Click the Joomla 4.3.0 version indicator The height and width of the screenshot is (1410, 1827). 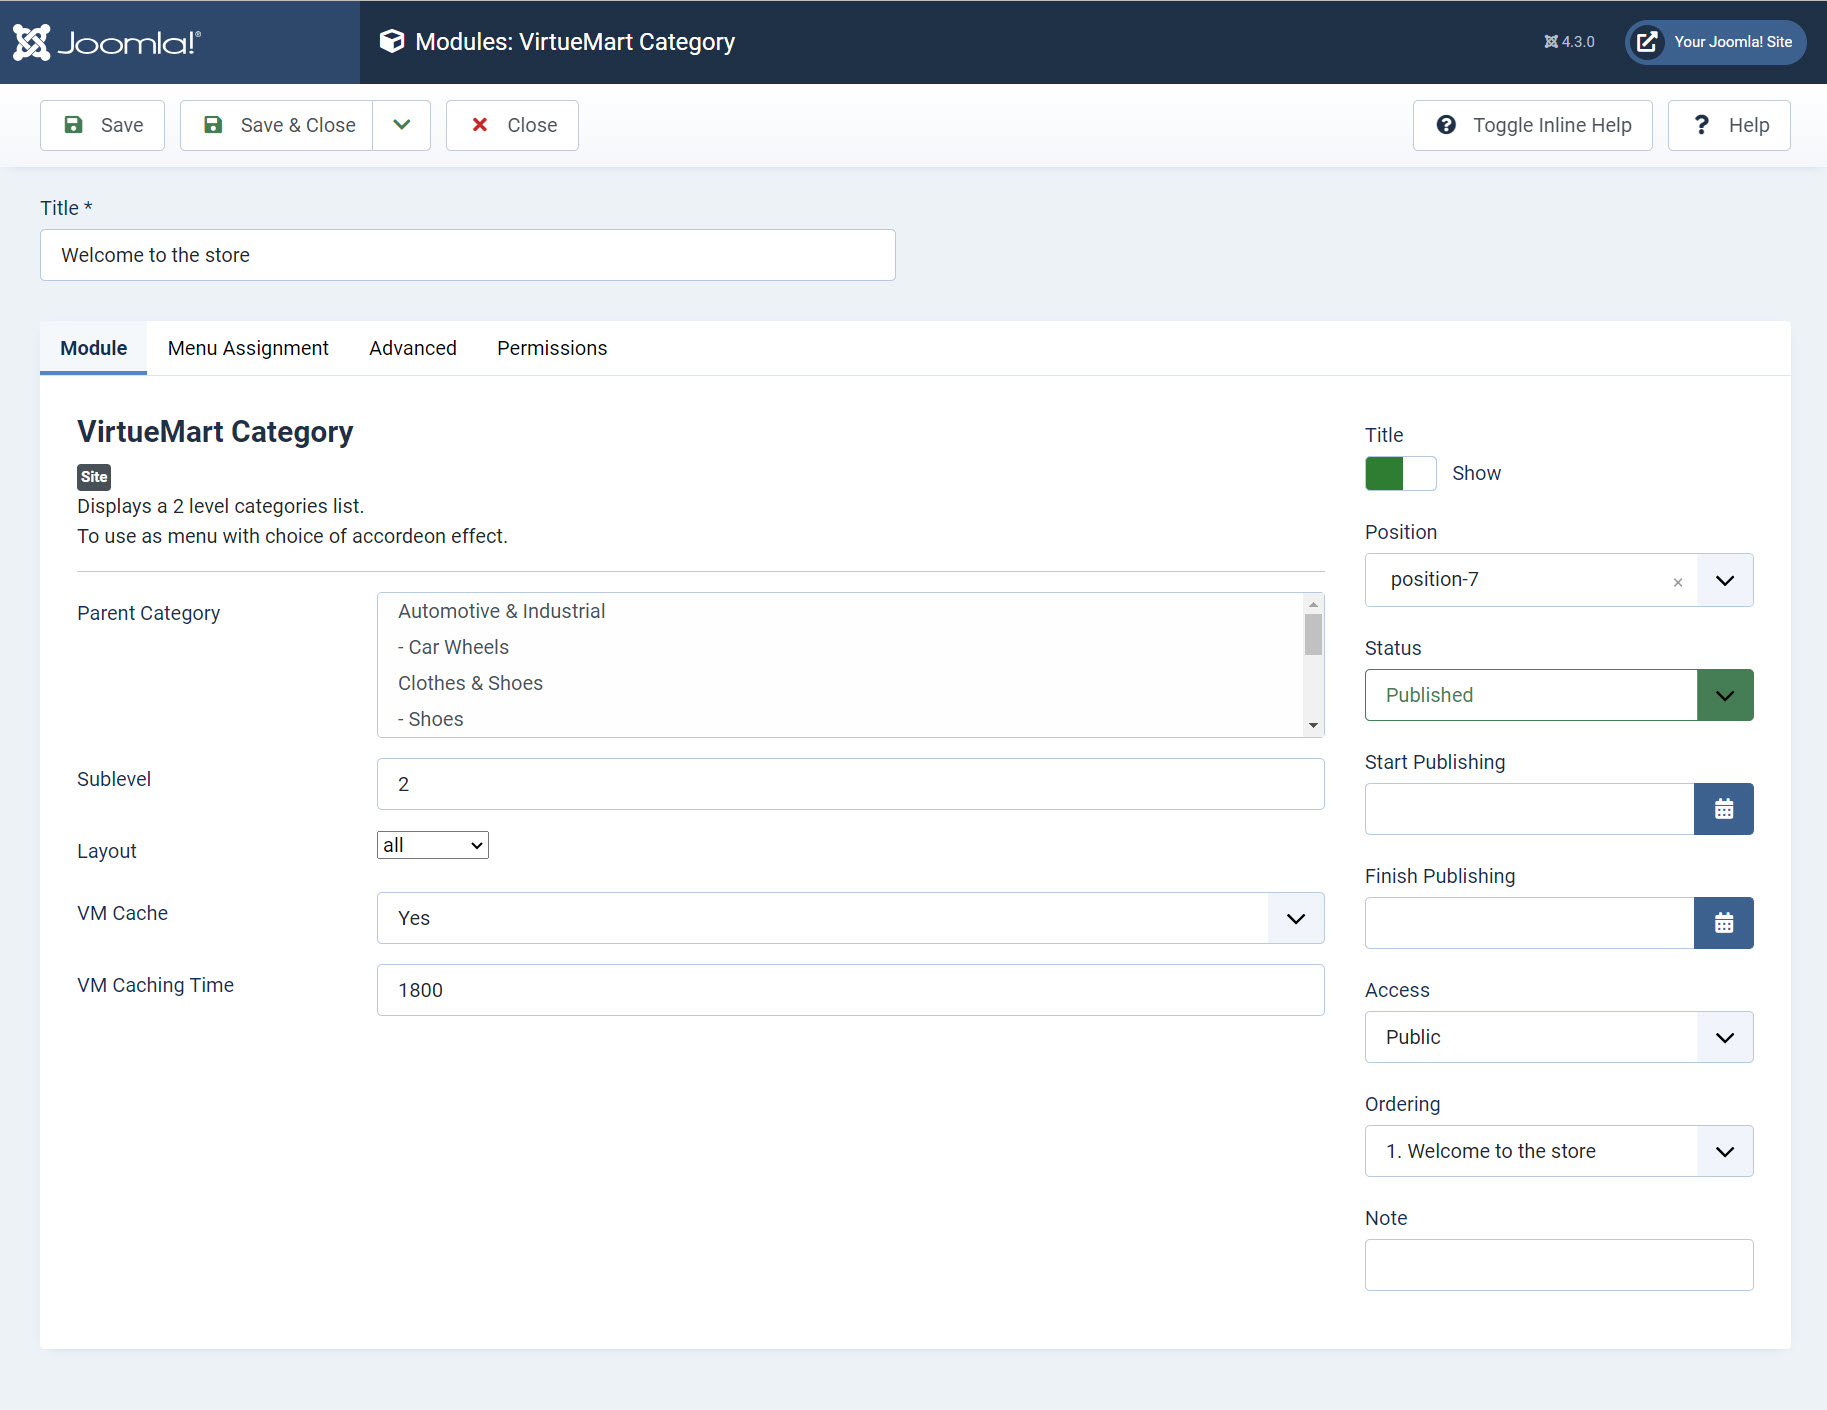click(x=1569, y=42)
